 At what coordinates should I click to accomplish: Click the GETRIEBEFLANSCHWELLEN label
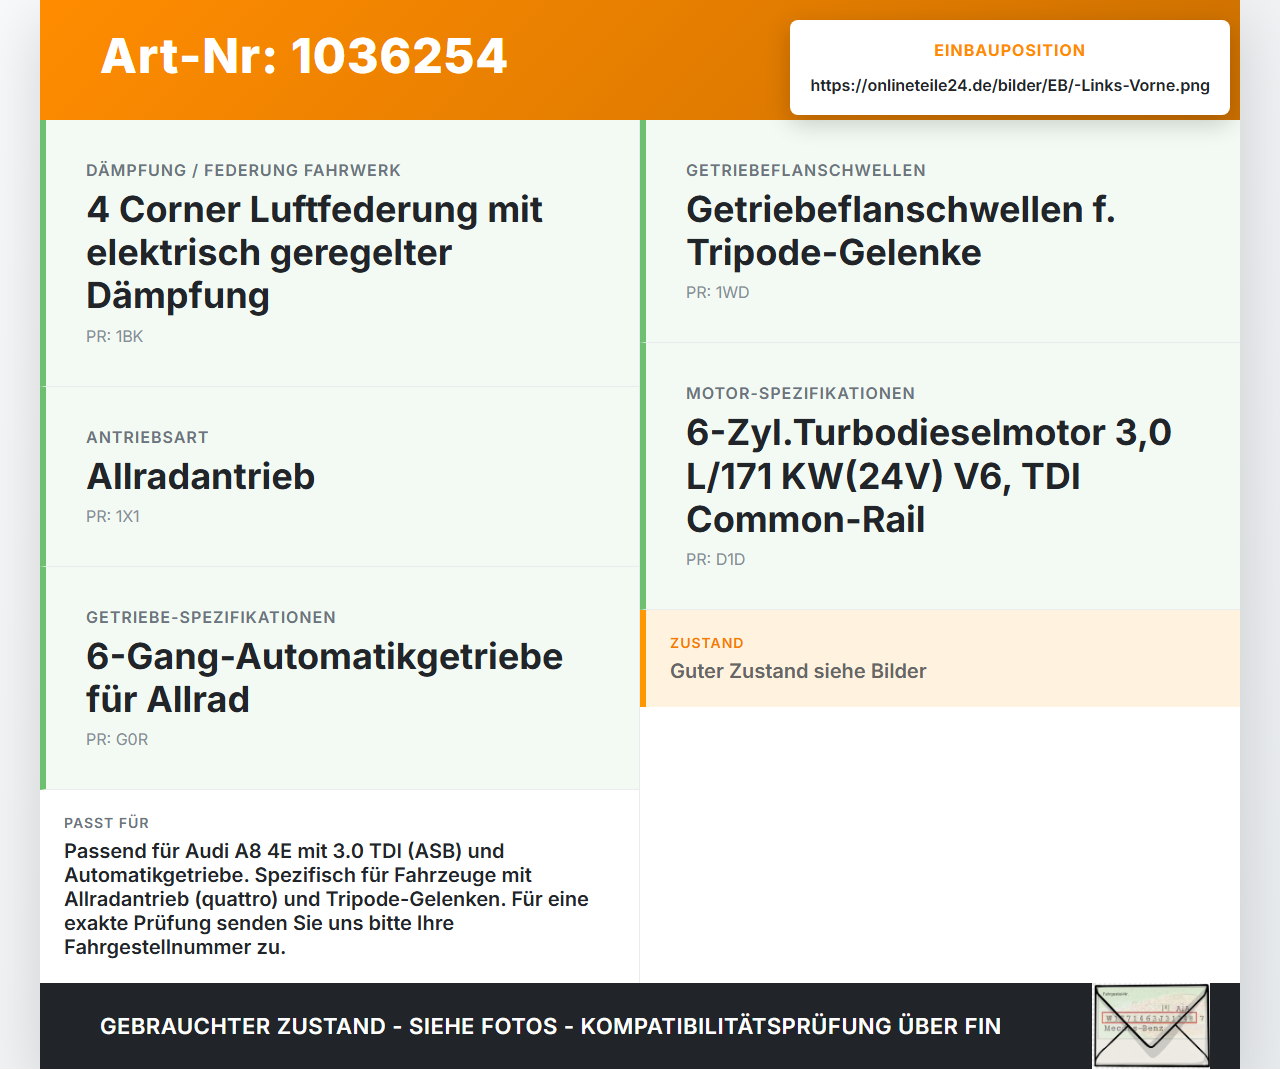pyautogui.click(x=806, y=170)
